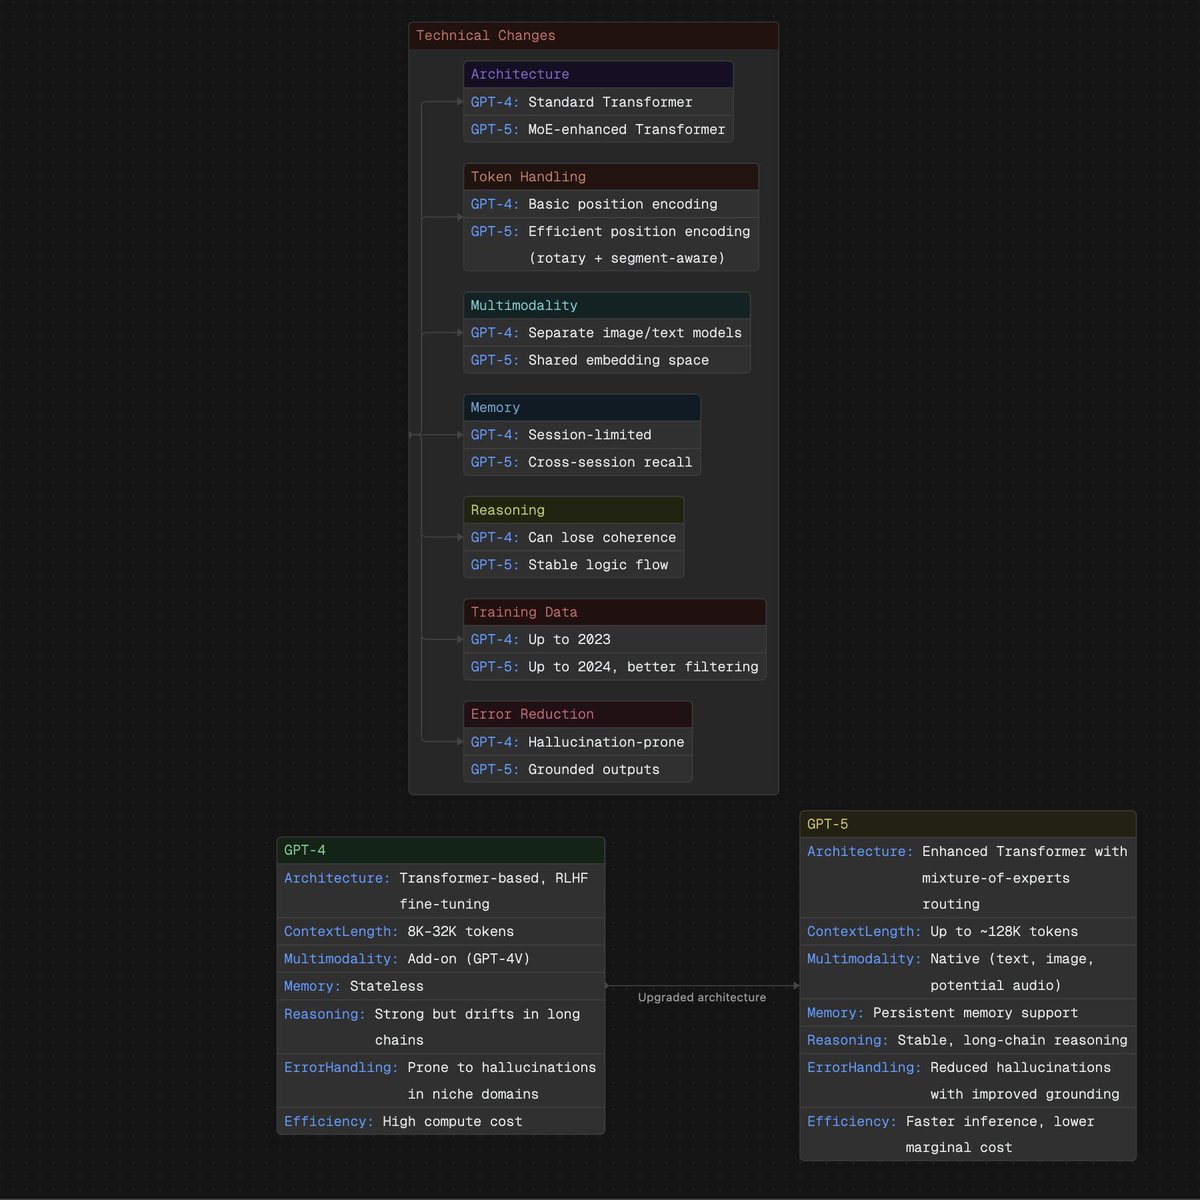Select ContextLength 8K-32K tokens row
Screen dimensions: 1200x1200
click(441, 931)
